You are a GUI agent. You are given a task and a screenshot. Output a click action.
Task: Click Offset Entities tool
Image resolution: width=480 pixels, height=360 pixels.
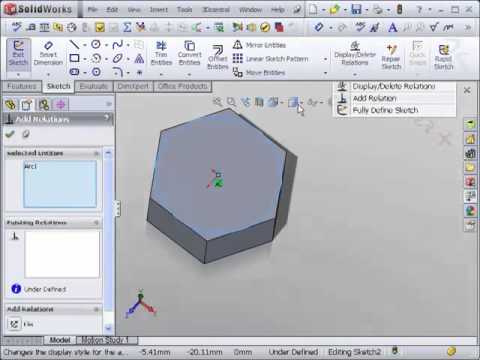pos(218,57)
